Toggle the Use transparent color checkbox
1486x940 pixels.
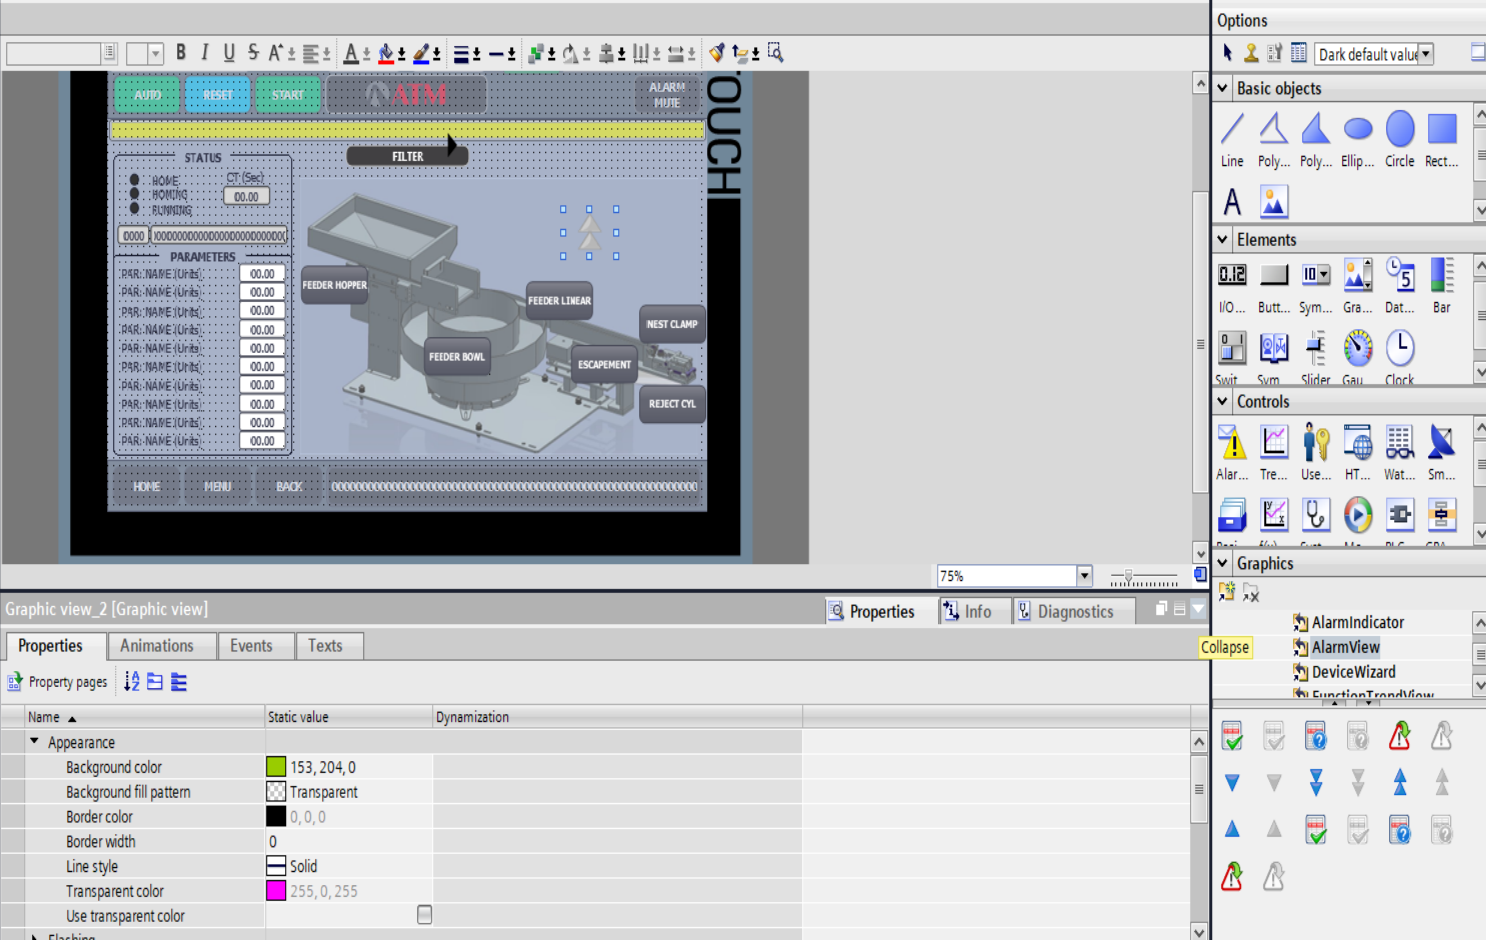[x=424, y=915]
